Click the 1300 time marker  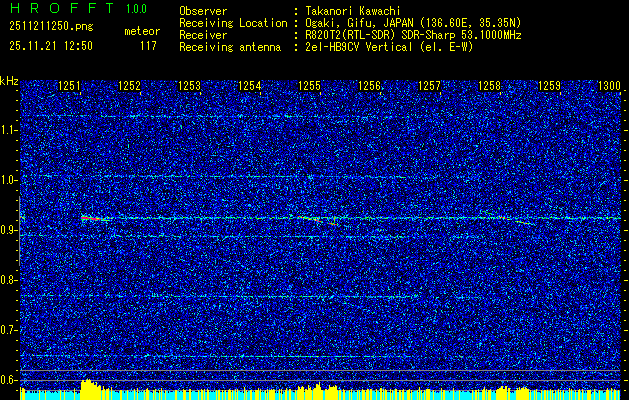609,86
